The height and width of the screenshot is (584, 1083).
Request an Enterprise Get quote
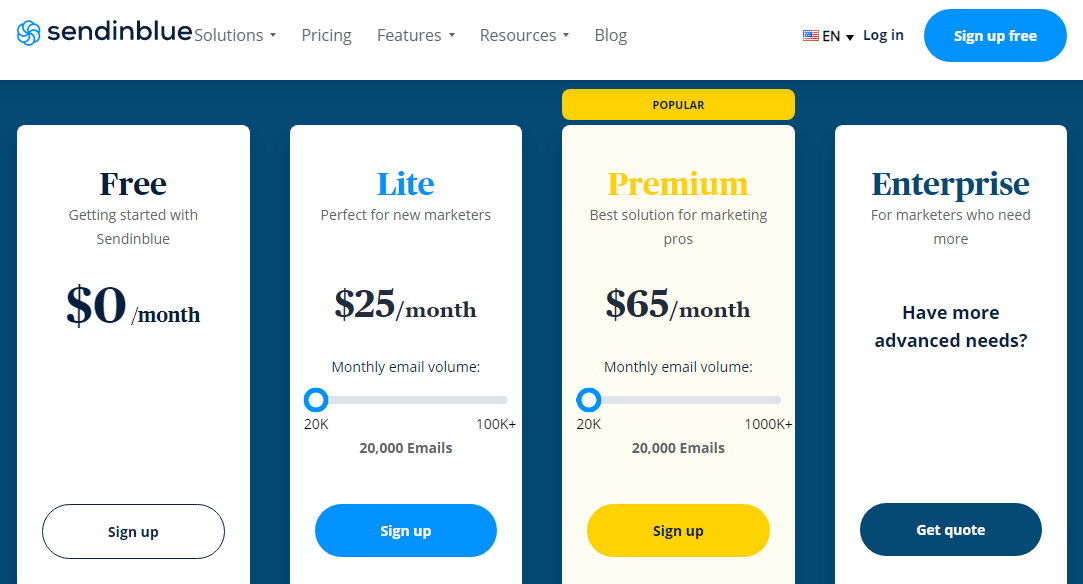coord(950,530)
